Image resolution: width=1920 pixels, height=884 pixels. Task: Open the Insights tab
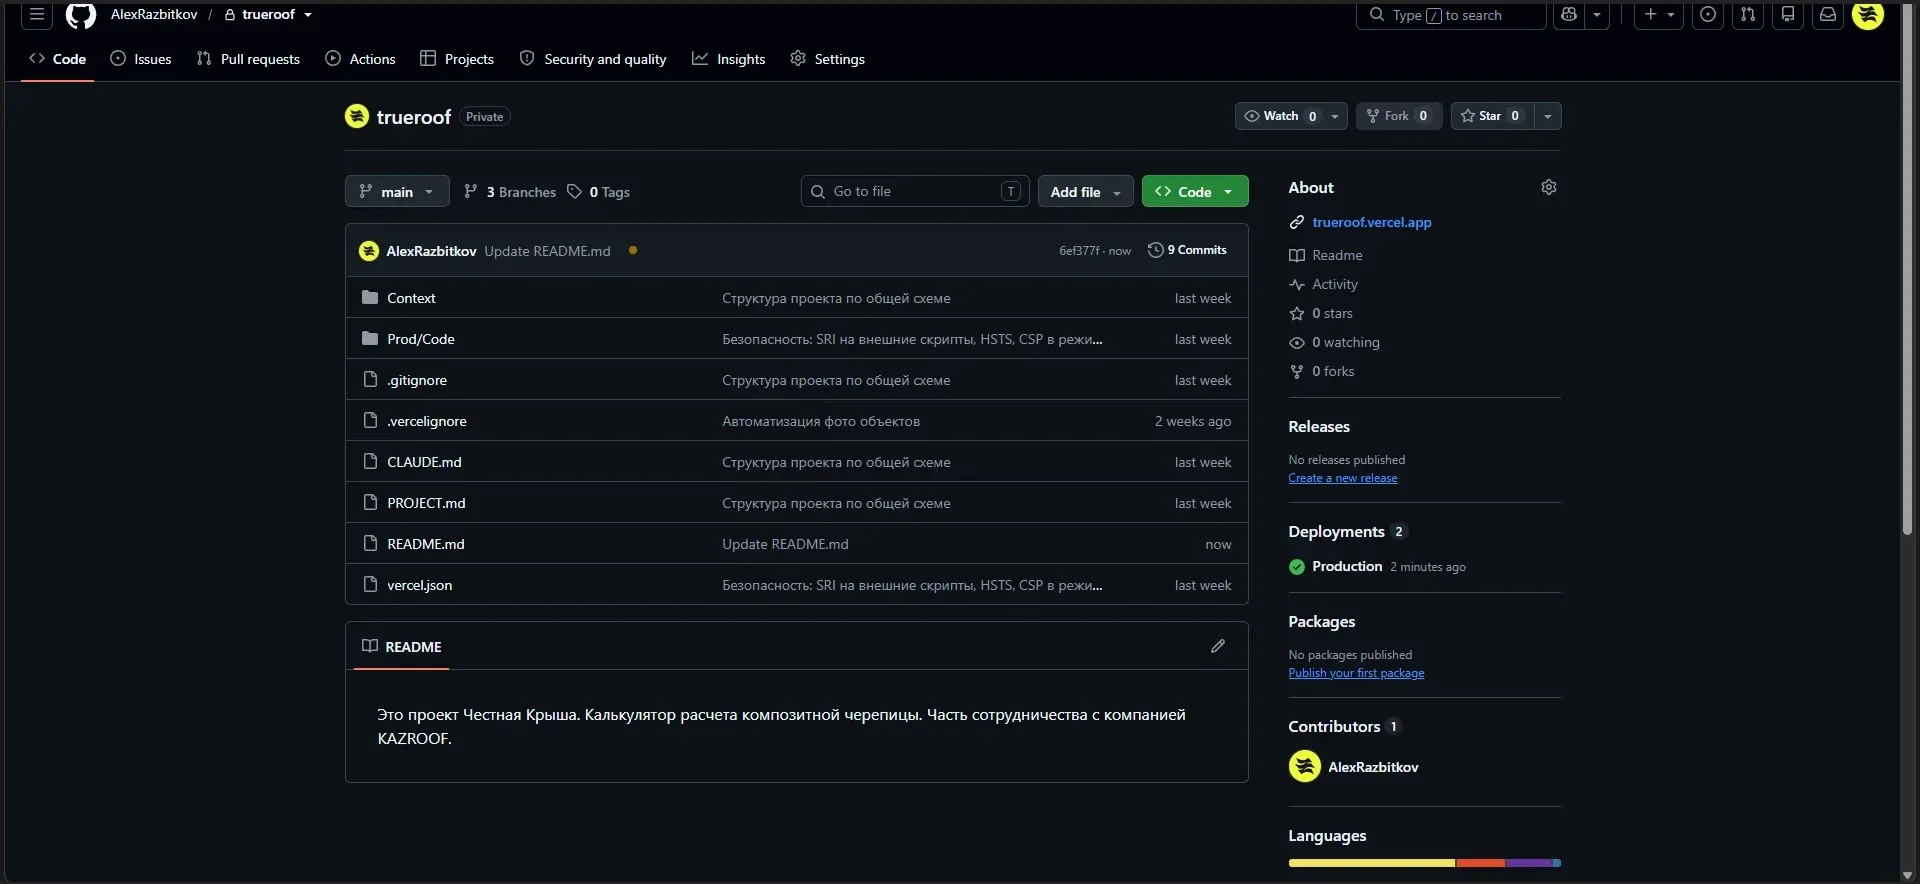(729, 59)
